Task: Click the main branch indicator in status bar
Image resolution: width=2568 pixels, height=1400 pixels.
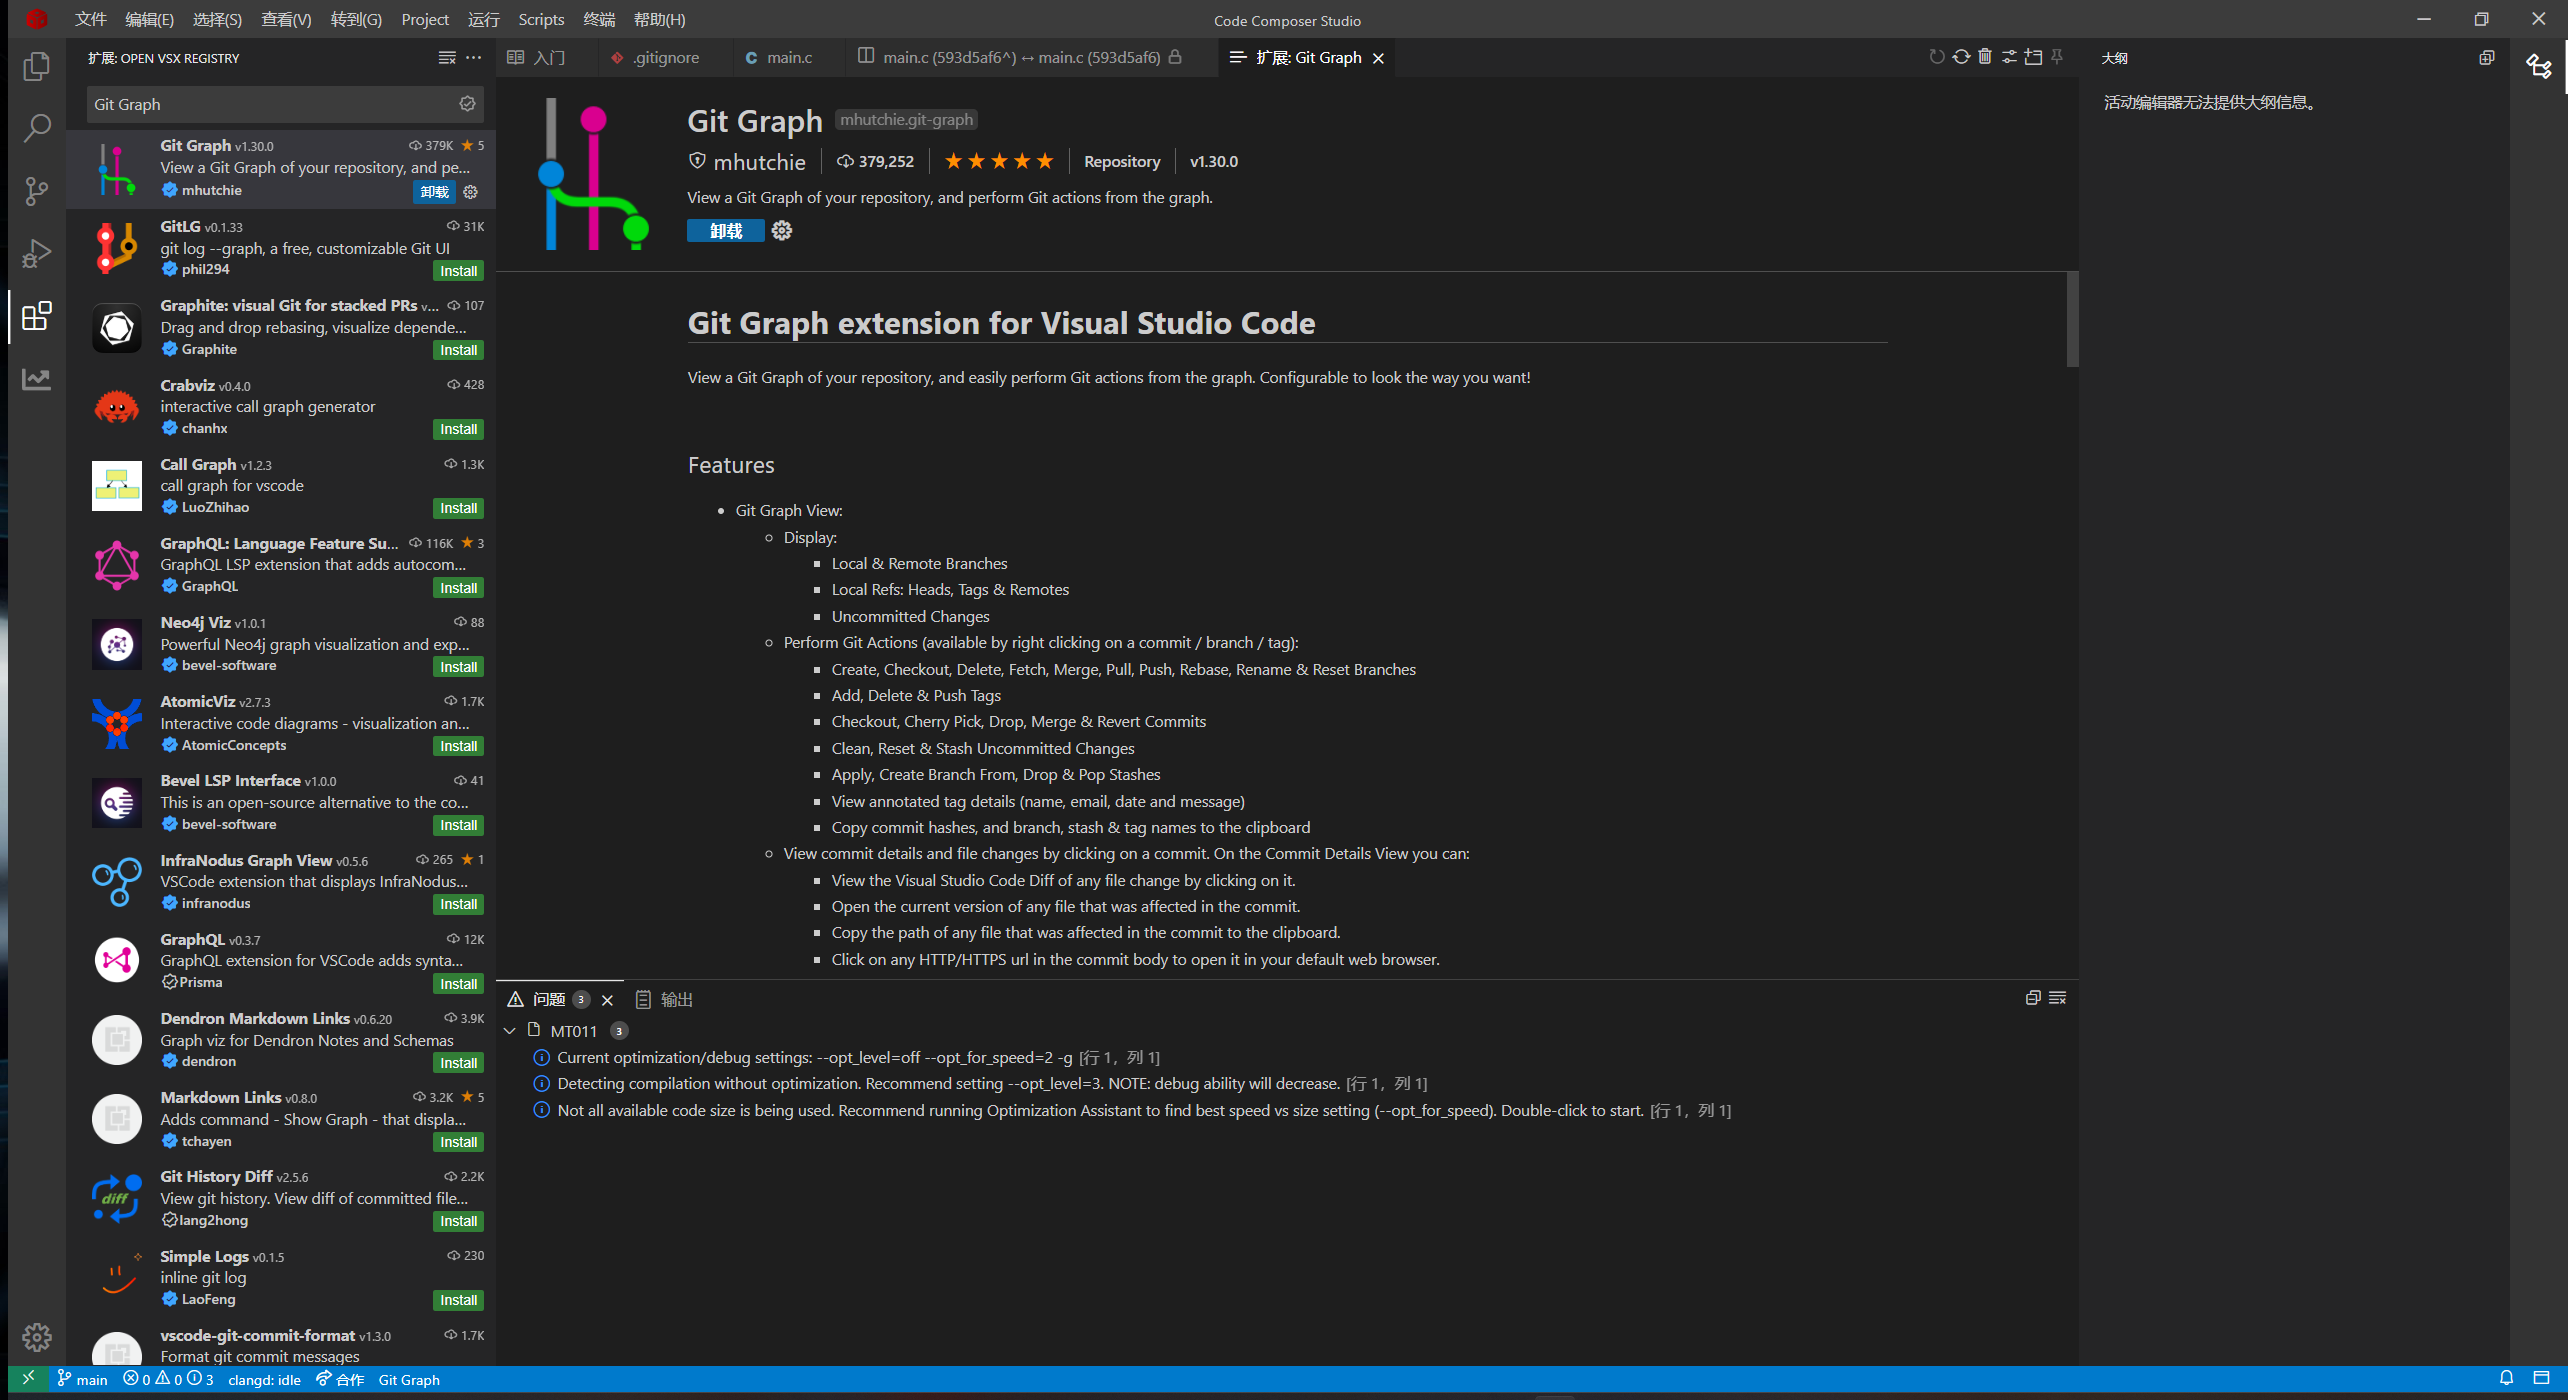Action: [83, 1379]
